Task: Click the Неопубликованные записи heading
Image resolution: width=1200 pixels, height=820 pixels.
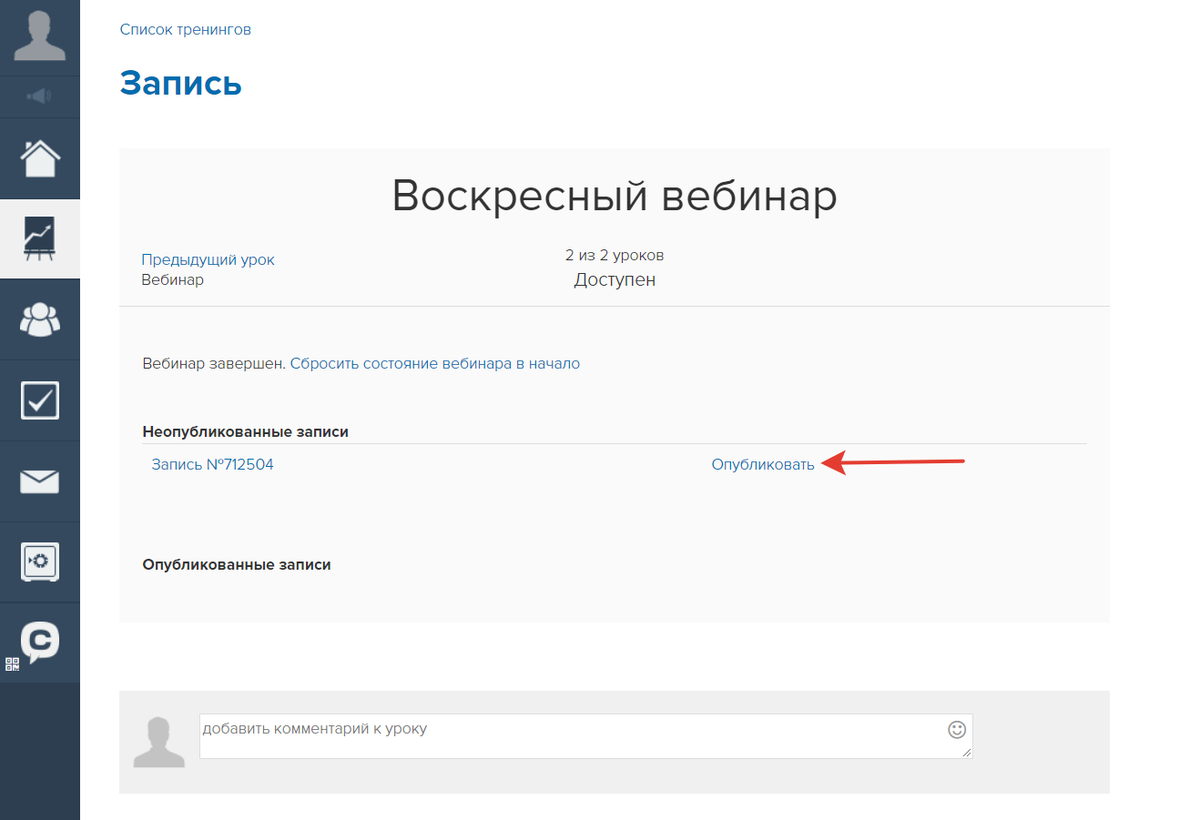Action: pos(246,432)
